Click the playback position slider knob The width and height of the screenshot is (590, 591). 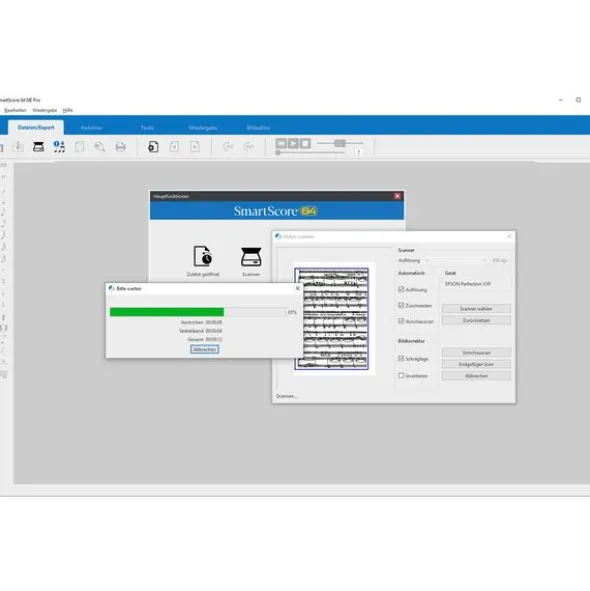(x=278, y=153)
